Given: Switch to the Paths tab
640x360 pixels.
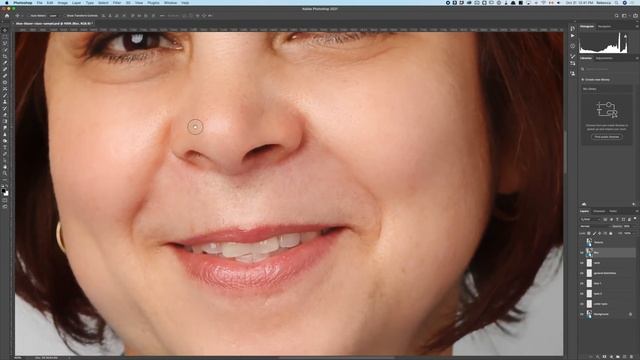Looking at the screenshot, I should (x=613, y=211).
